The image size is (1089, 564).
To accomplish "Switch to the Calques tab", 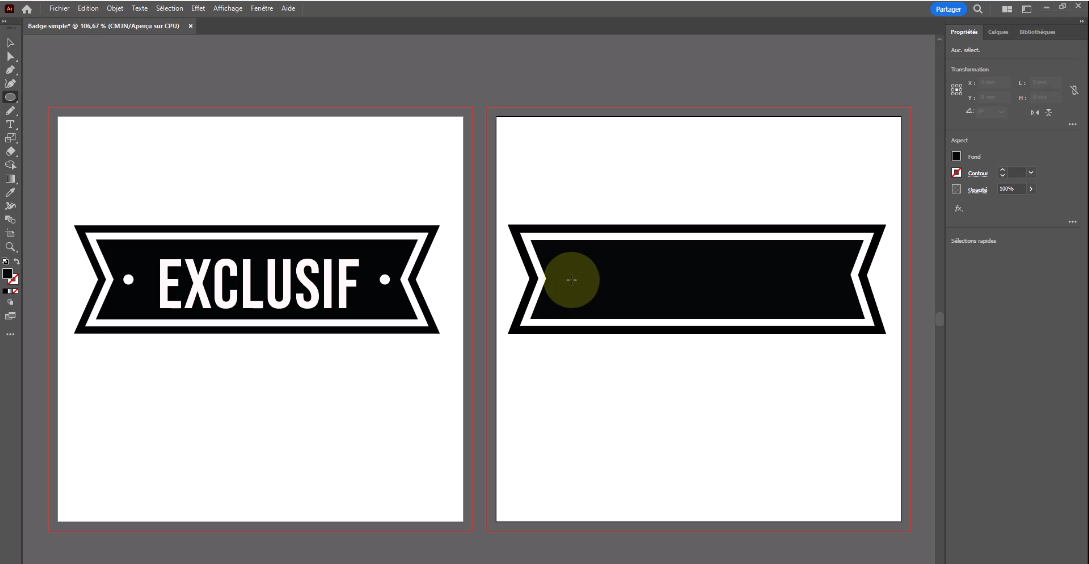I will (x=998, y=32).
